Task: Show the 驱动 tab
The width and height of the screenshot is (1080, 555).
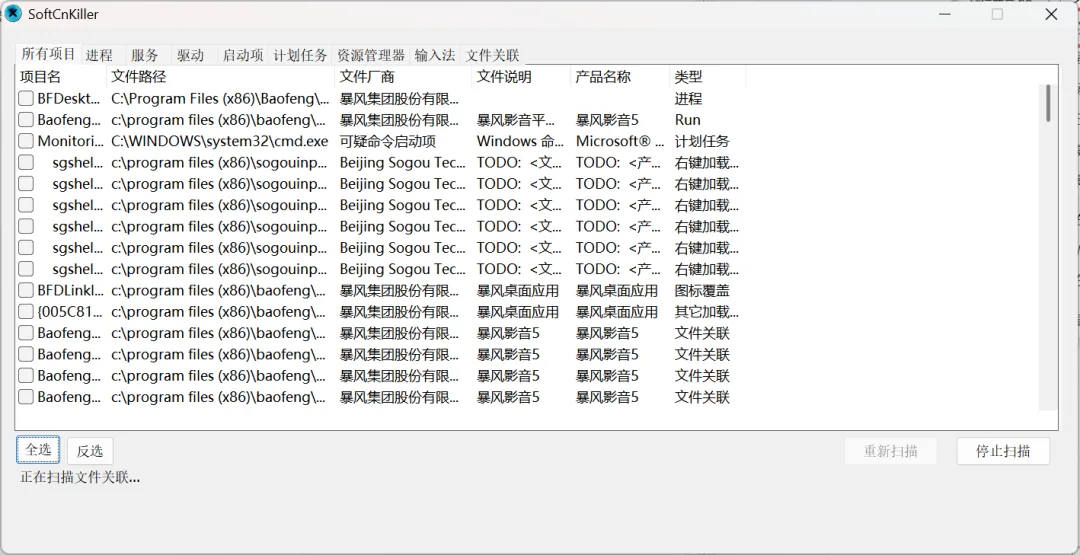Action: point(190,55)
